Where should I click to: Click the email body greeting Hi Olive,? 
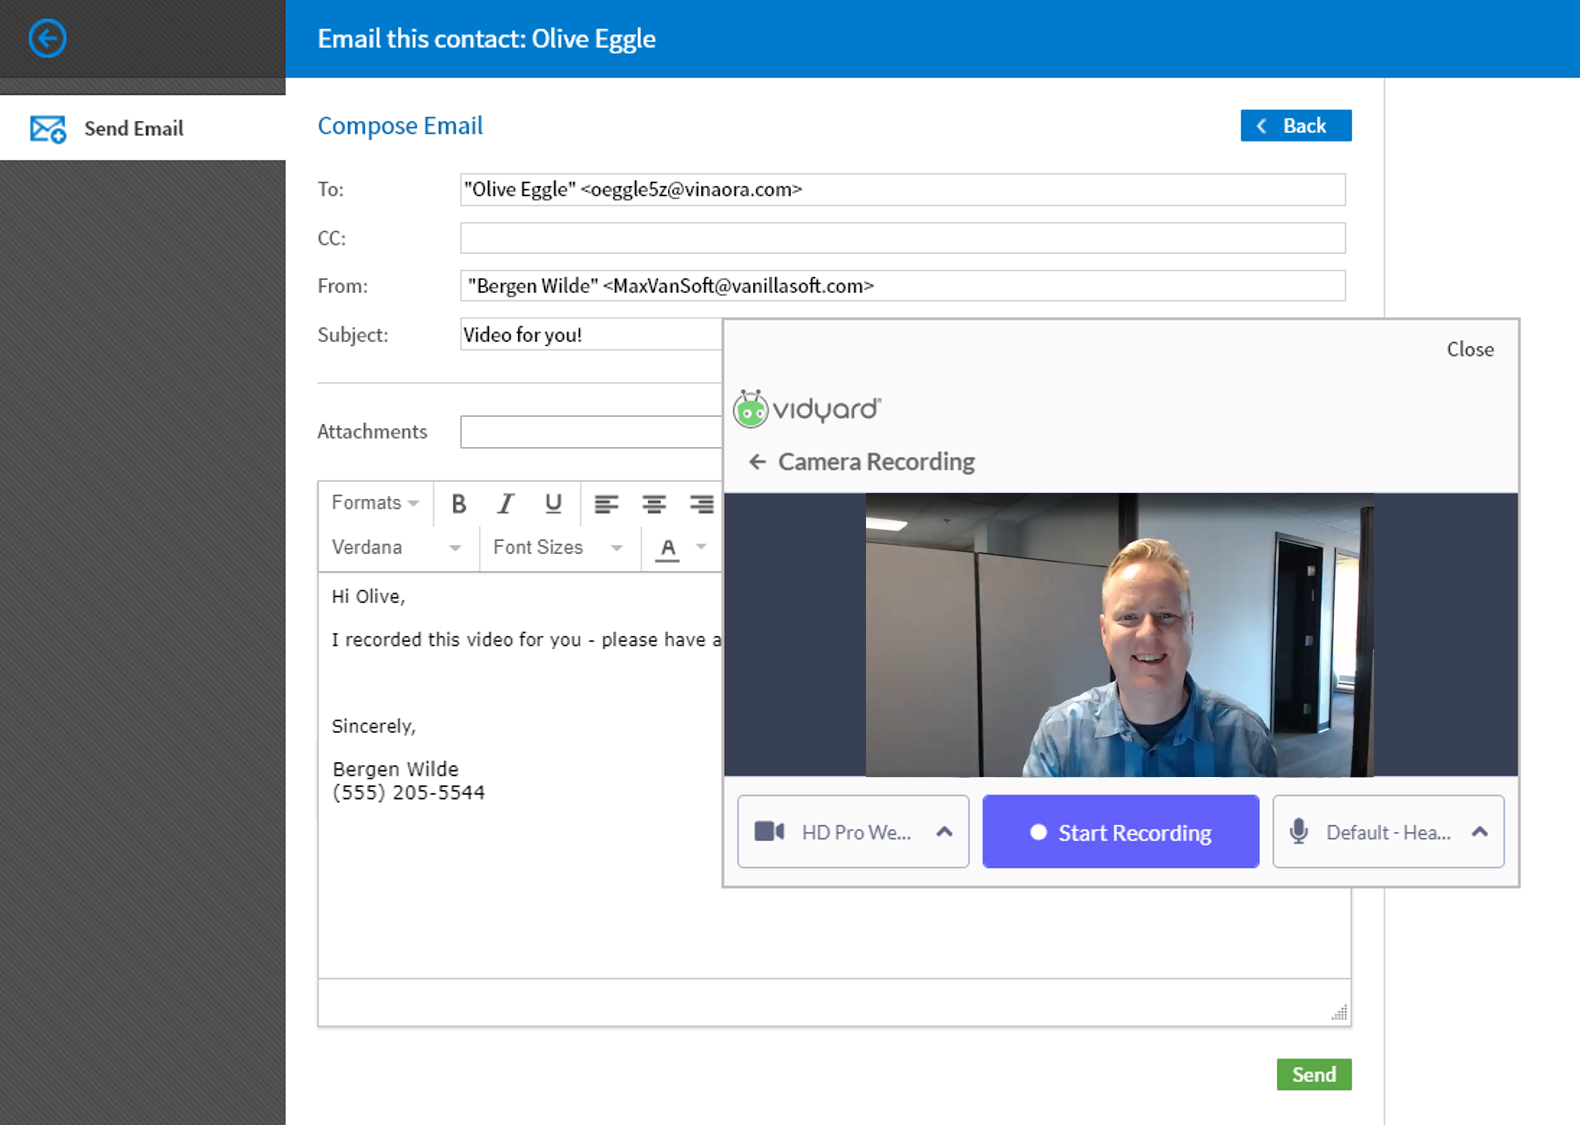pyautogui.click(x=368, y=597)
